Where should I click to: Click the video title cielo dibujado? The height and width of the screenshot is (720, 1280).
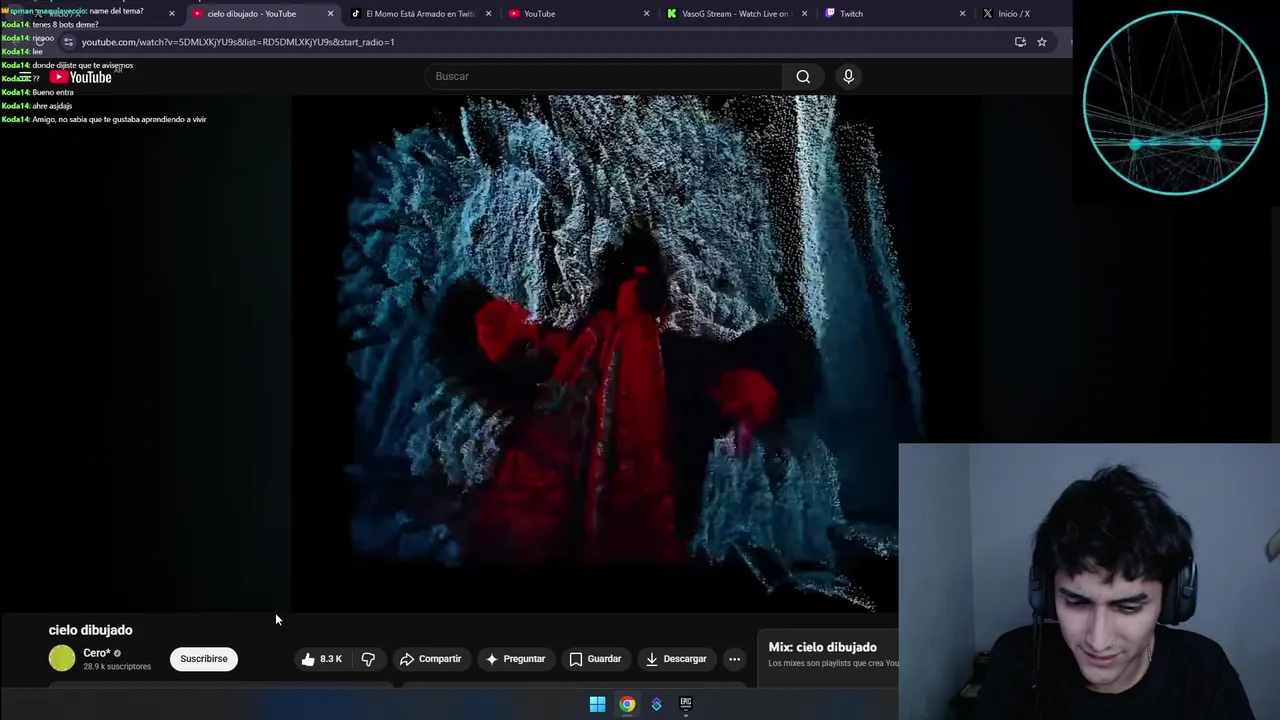point(90,630)
